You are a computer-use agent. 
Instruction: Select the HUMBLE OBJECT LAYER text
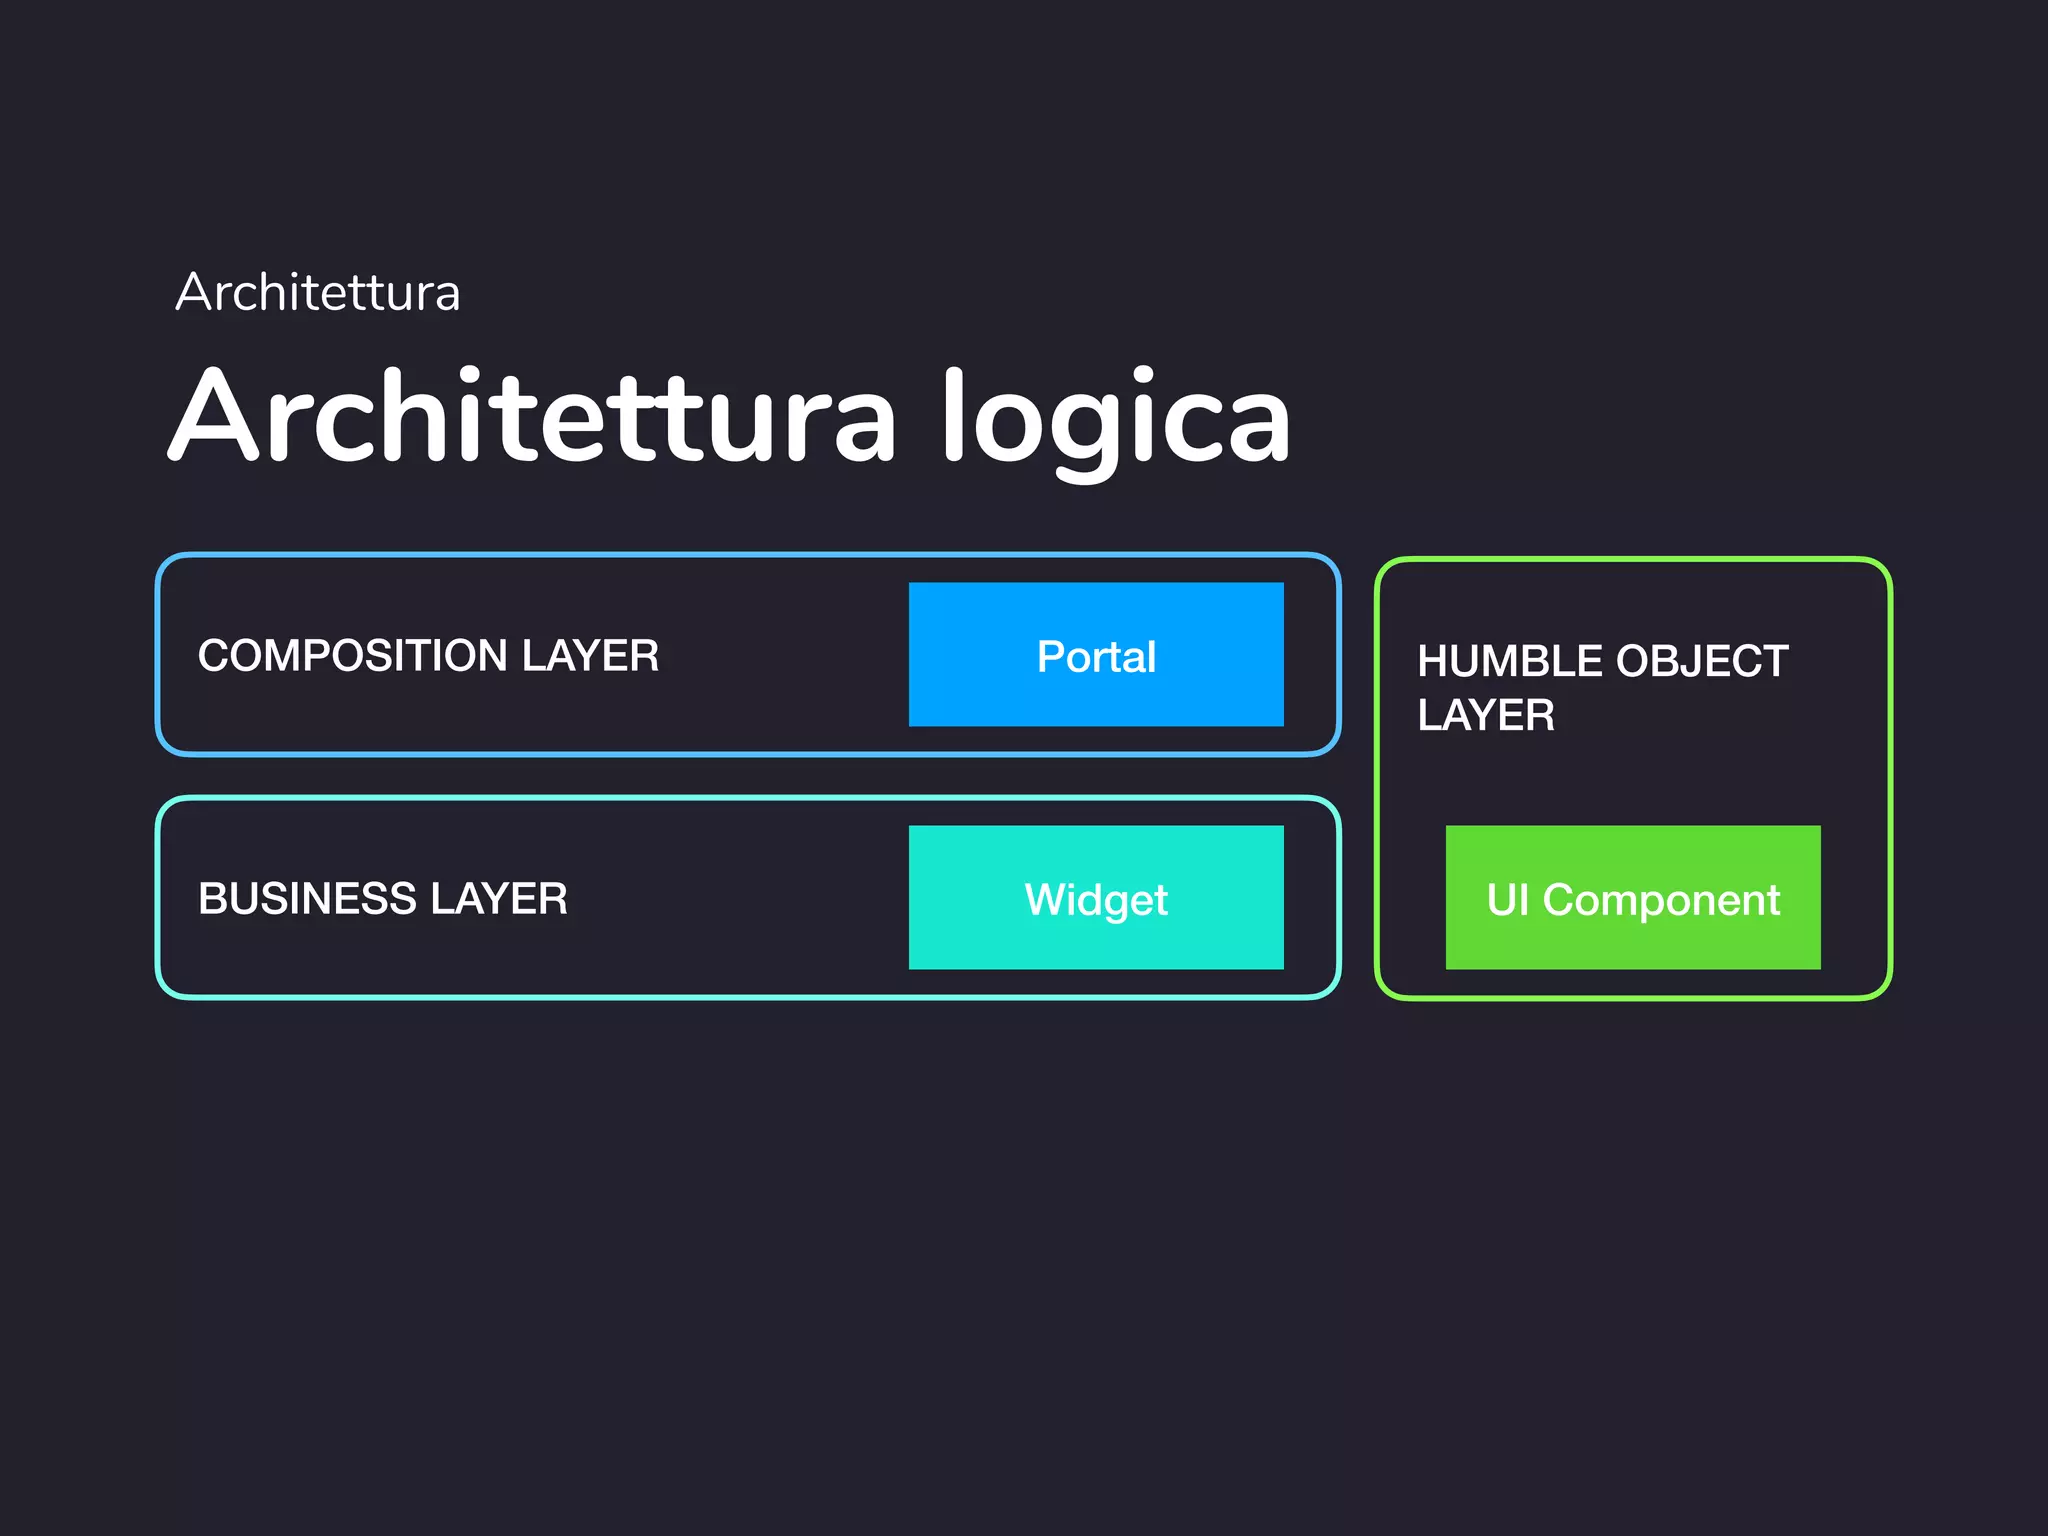1602,688
